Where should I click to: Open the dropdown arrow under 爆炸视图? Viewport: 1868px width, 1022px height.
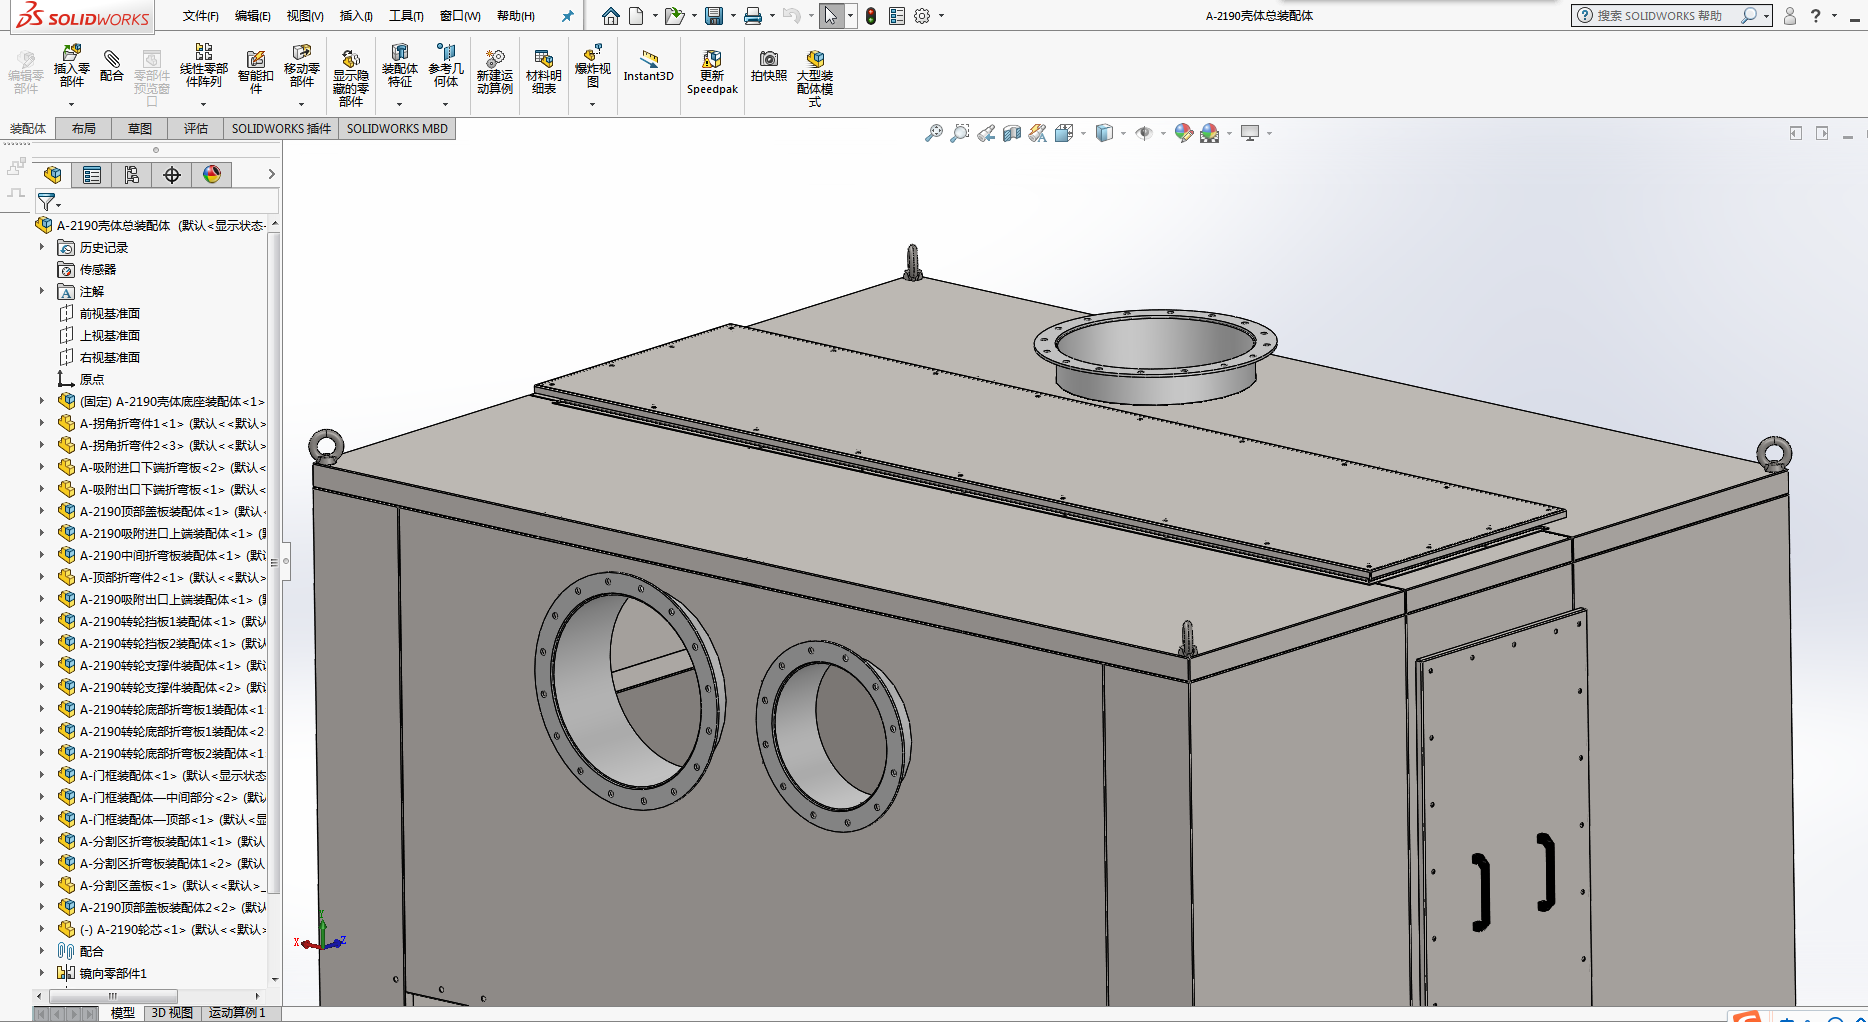pyautogui.click(x=592, y=104)
